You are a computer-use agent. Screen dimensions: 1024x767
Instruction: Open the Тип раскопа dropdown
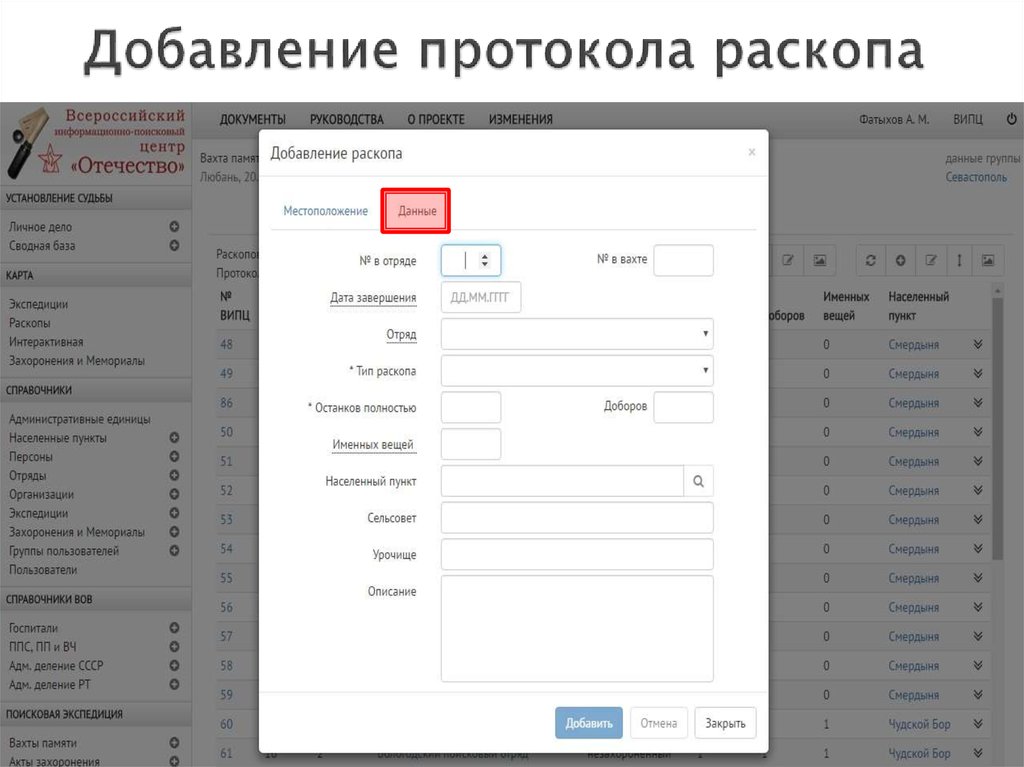[577, 370]
